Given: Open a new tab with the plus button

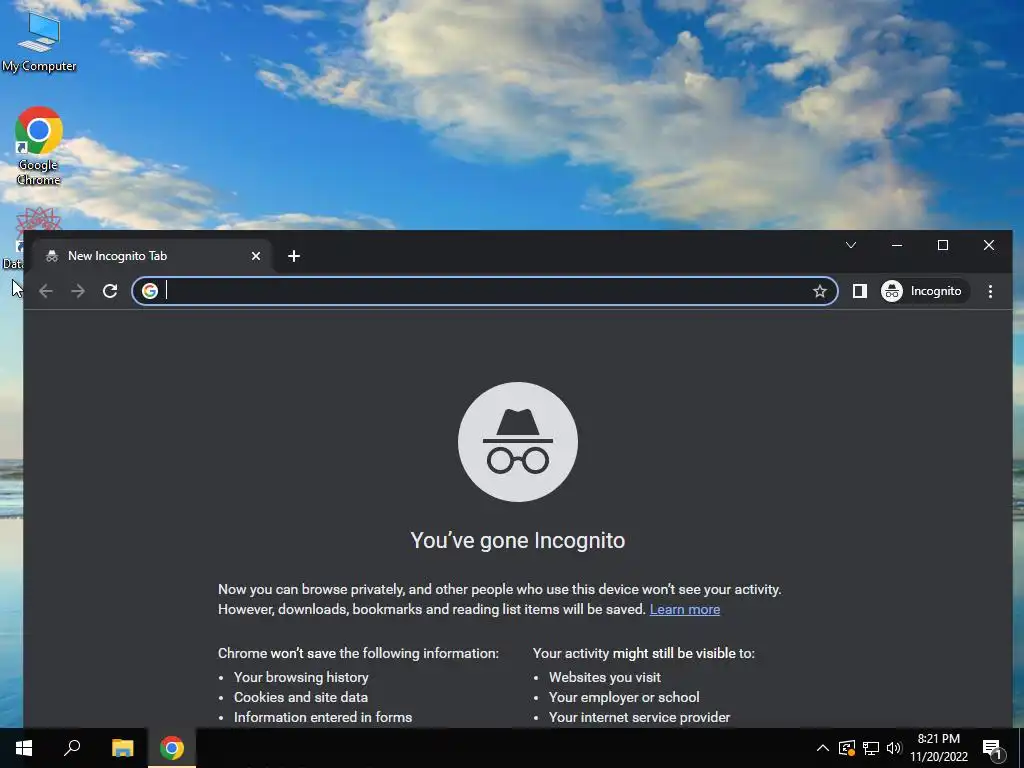Looking at the screenshot, I should pos(294,256).
